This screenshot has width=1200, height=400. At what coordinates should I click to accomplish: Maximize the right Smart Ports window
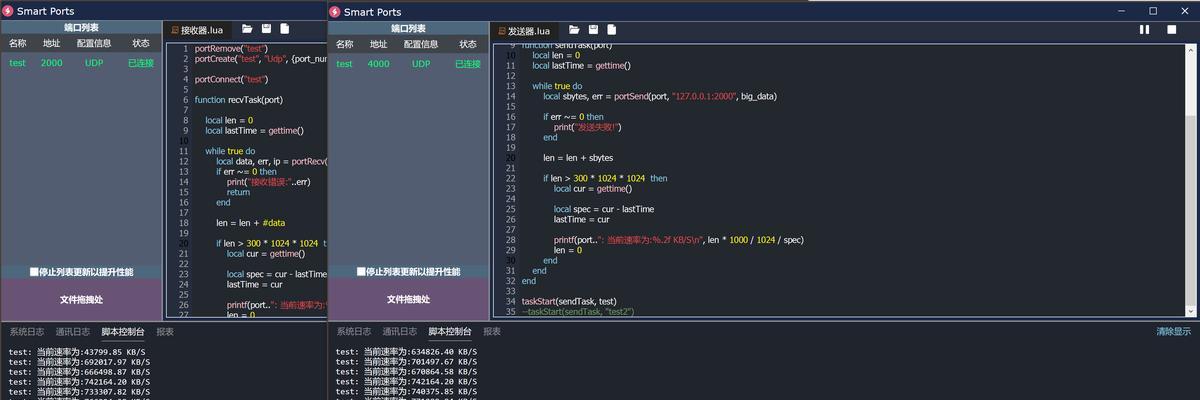point(1153,11)
